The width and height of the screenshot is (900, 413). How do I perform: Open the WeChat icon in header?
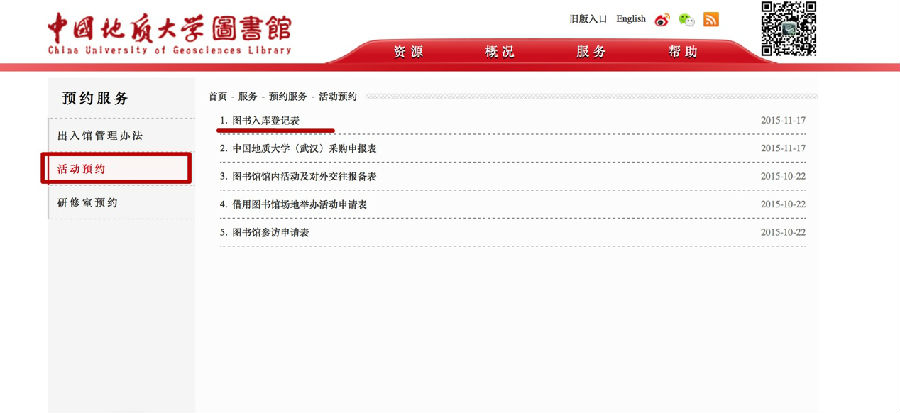pos(686,20)
